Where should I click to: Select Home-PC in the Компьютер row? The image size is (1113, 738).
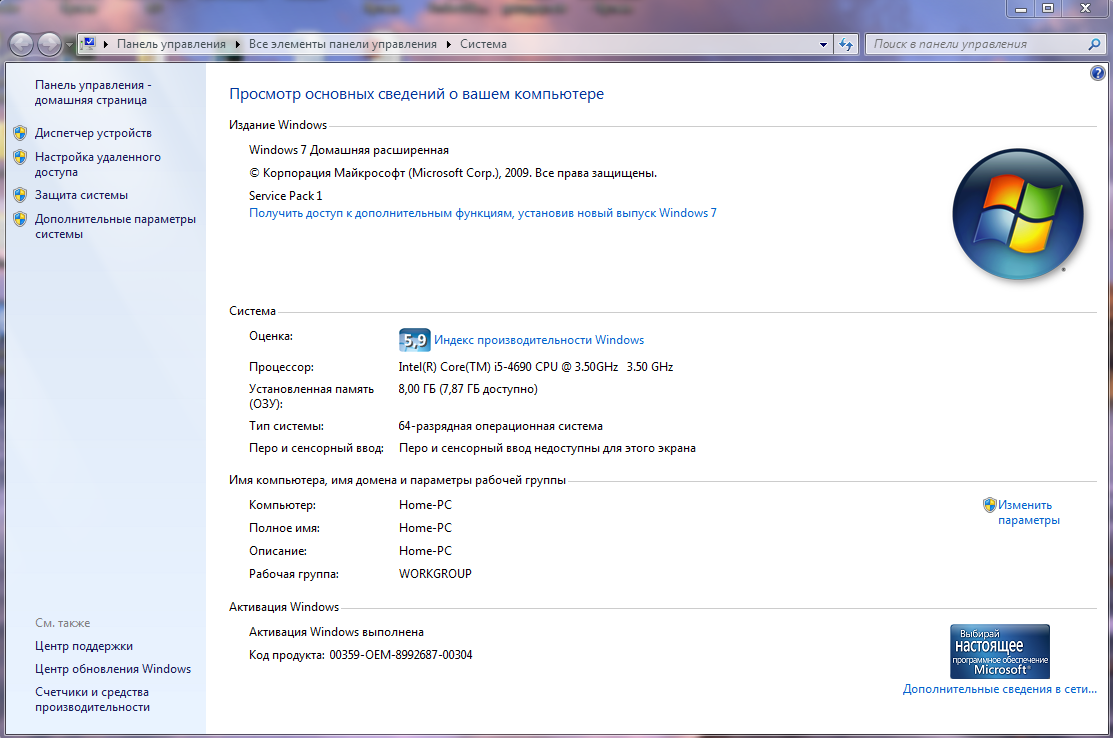[x=425, y=505]
